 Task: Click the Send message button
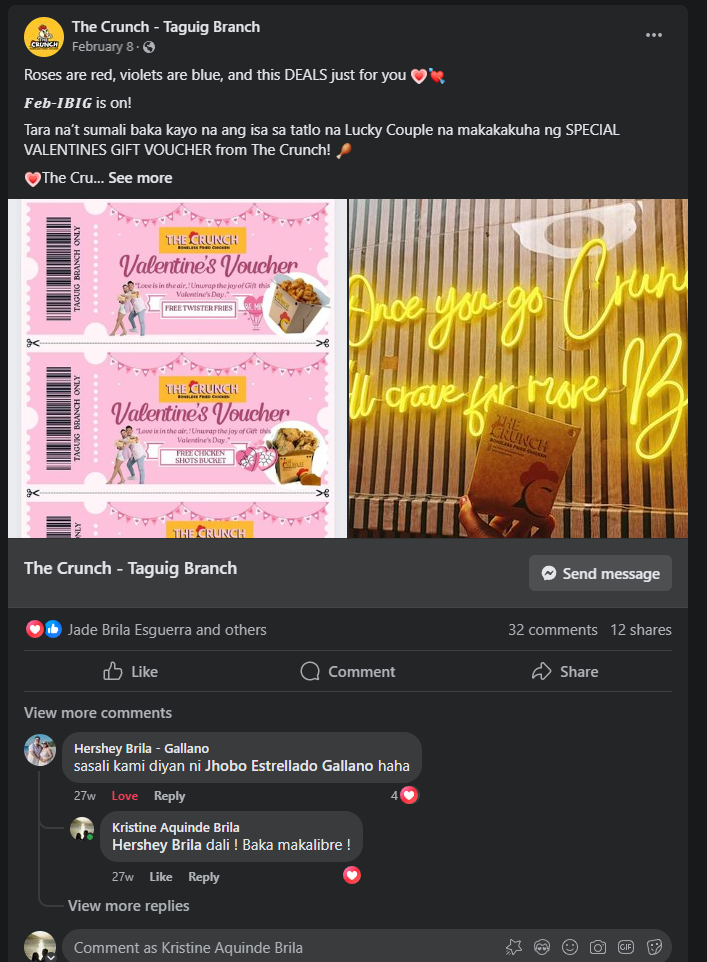tap(600, 573)
